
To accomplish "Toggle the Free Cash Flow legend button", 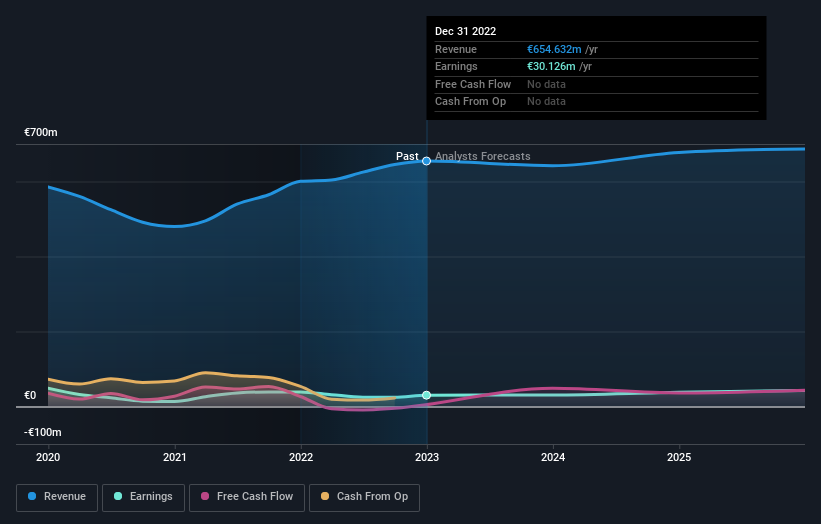I will pyautogui.click(x=247, y=497).
